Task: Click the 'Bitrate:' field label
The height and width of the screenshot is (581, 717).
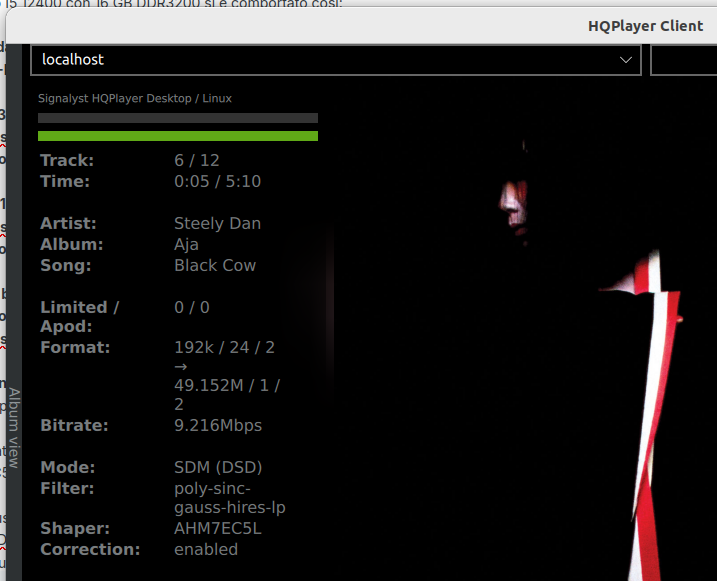Action: tap(74, 426)
